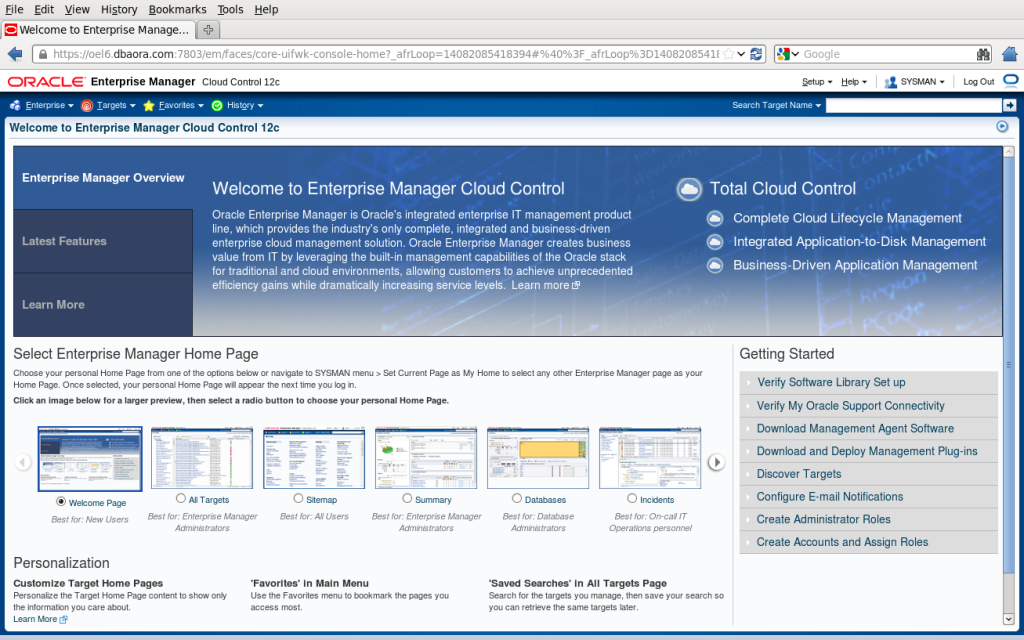Click the browser back arrow button
The image size is (1024, 640).
pos(15,54)
